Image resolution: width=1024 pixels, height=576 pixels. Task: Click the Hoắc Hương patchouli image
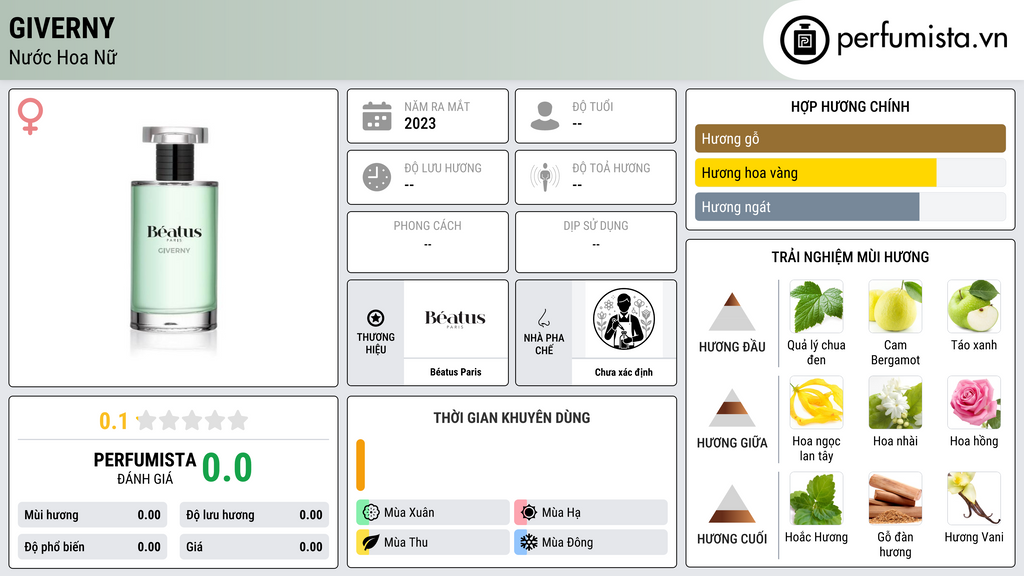816,498
